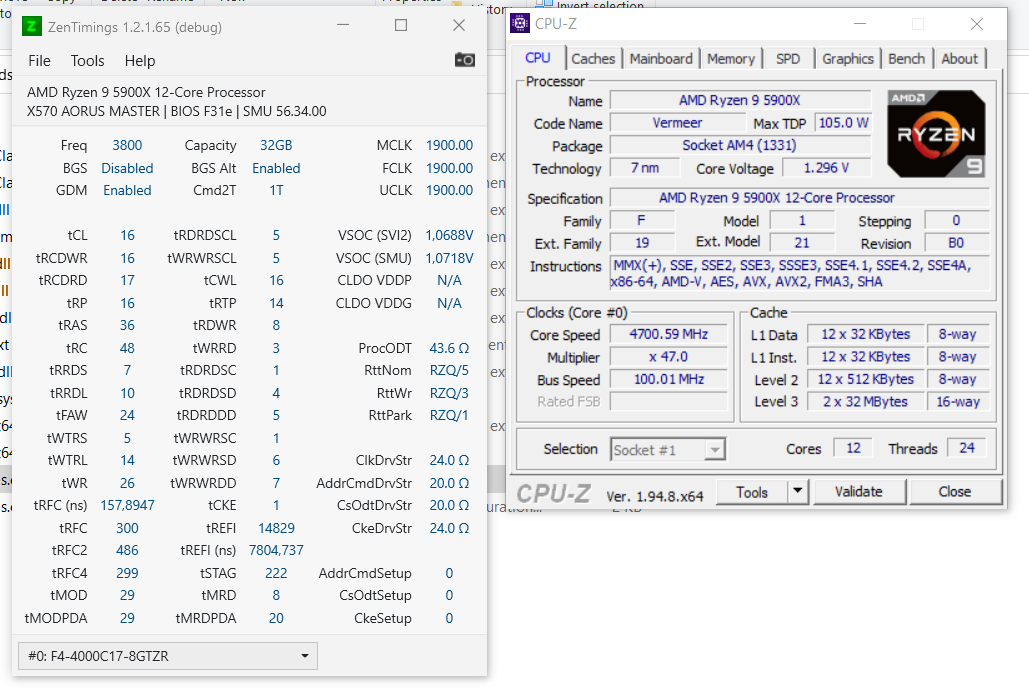The height and width of the screenshot is (691, 1029).
Task: Maximize the ZenTimings window
Action: pyautogui.click(x=401, y=25)
